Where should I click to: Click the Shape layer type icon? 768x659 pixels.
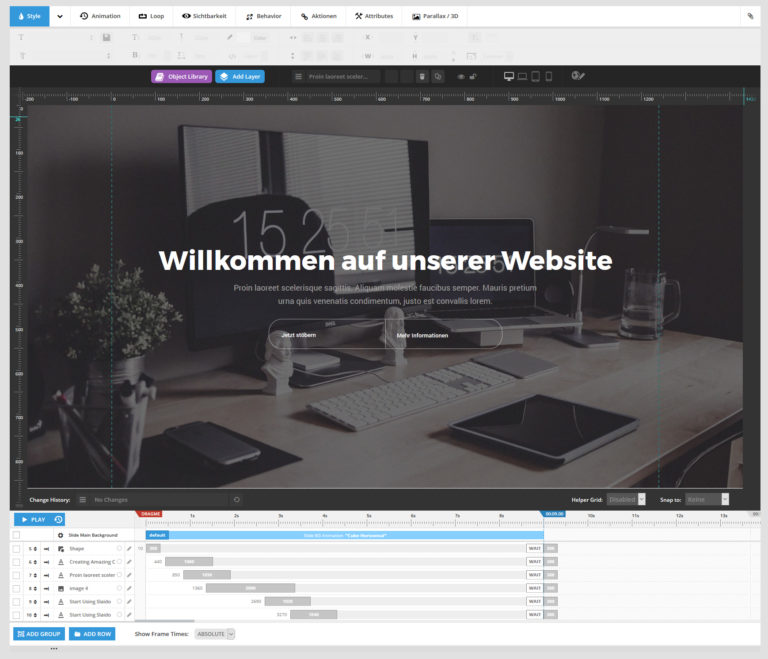tap(61, 549)
